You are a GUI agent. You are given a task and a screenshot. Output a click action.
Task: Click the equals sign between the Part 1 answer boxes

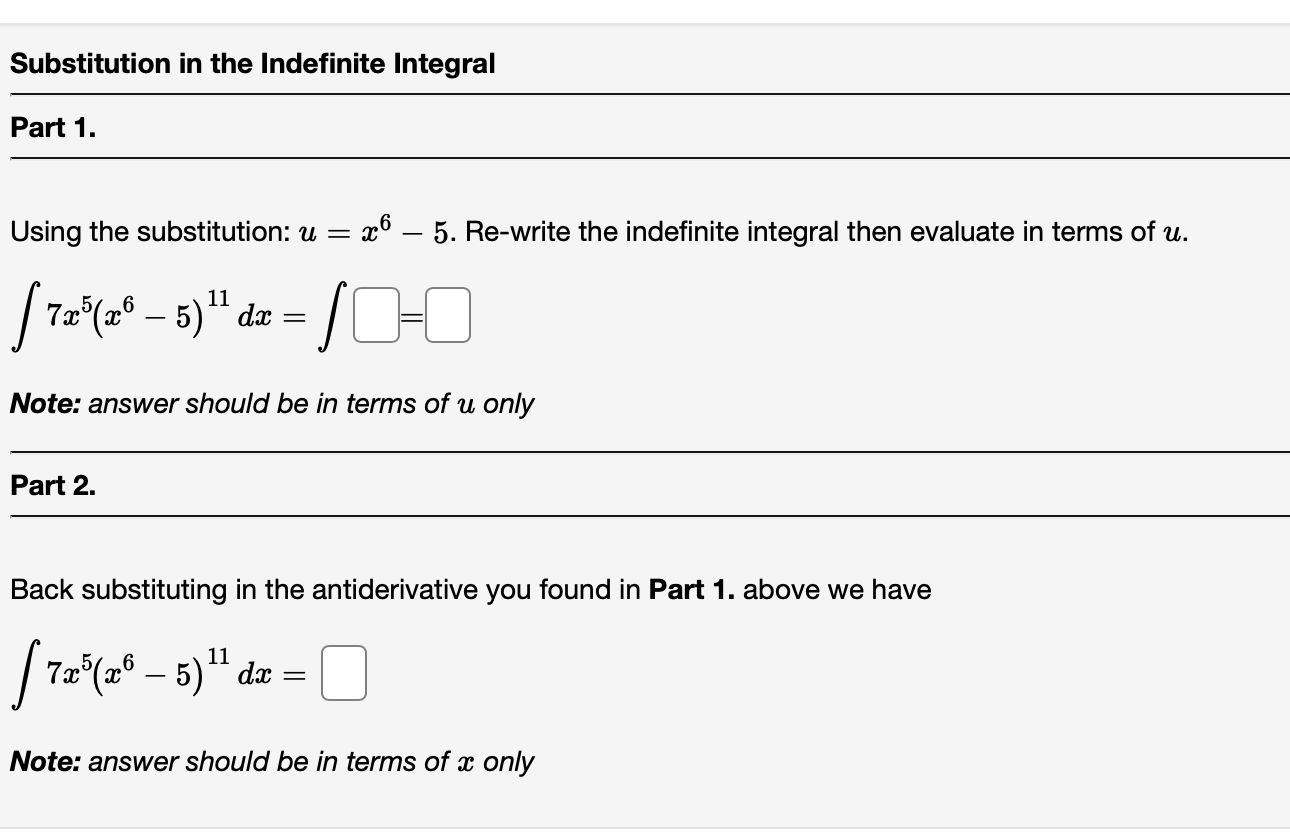point(414,318)
